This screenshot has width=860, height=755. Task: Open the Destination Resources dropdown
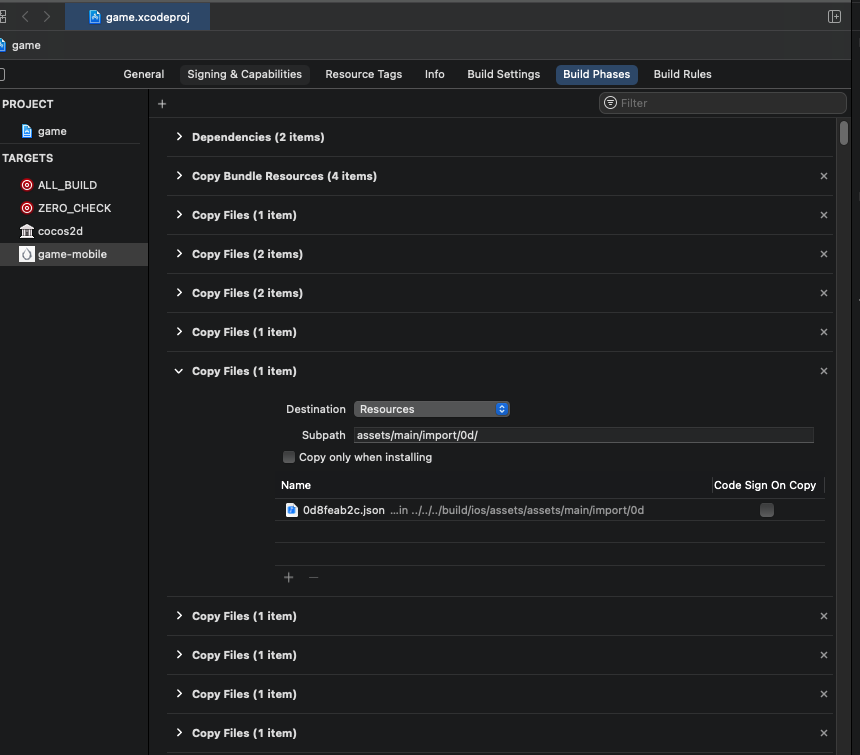point(432,409)
